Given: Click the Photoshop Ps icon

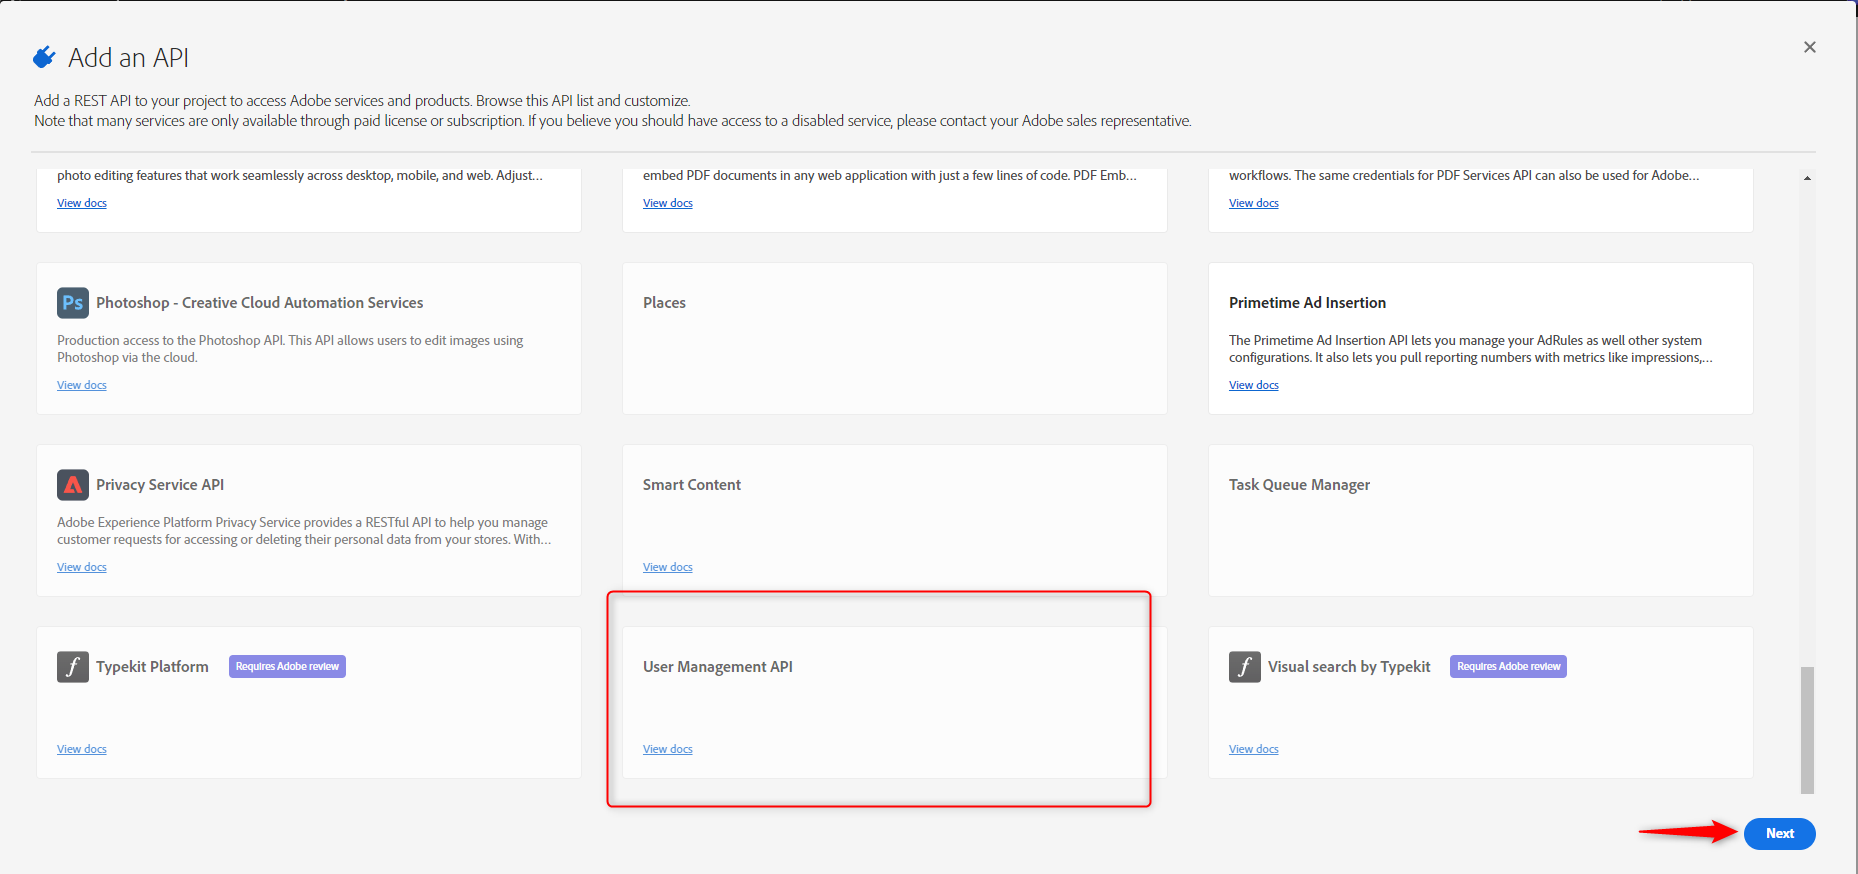Looking at the screenshot, I should pyautogui.click(x=73, y=303).
